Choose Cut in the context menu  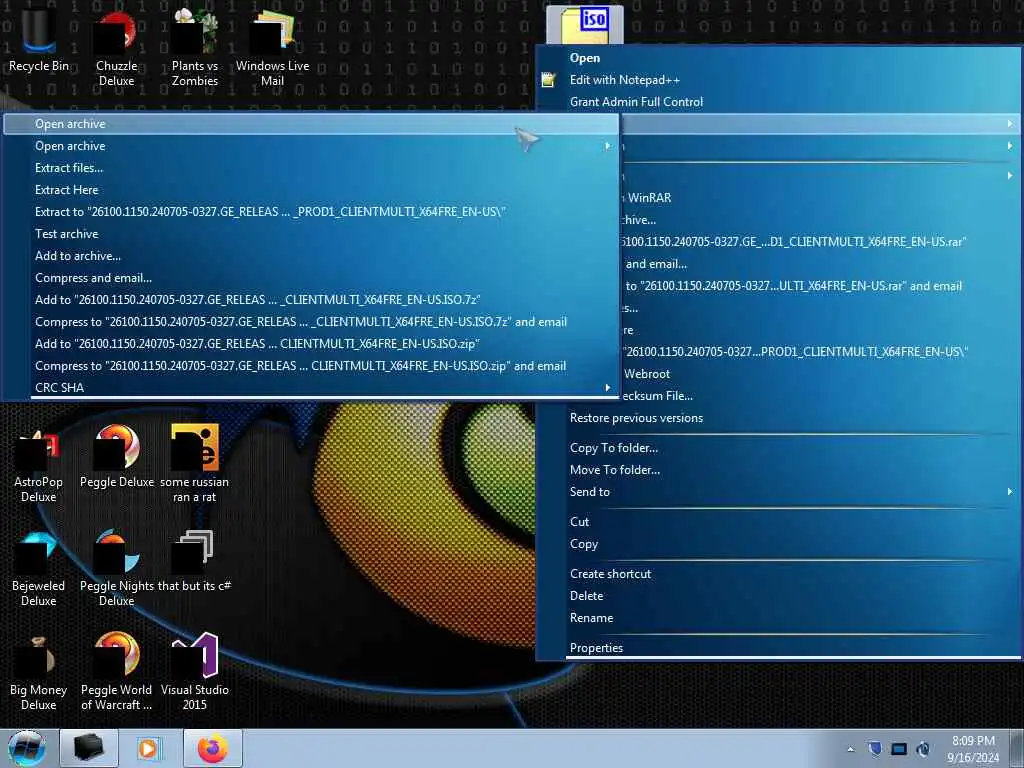click(x=778, y=521)
